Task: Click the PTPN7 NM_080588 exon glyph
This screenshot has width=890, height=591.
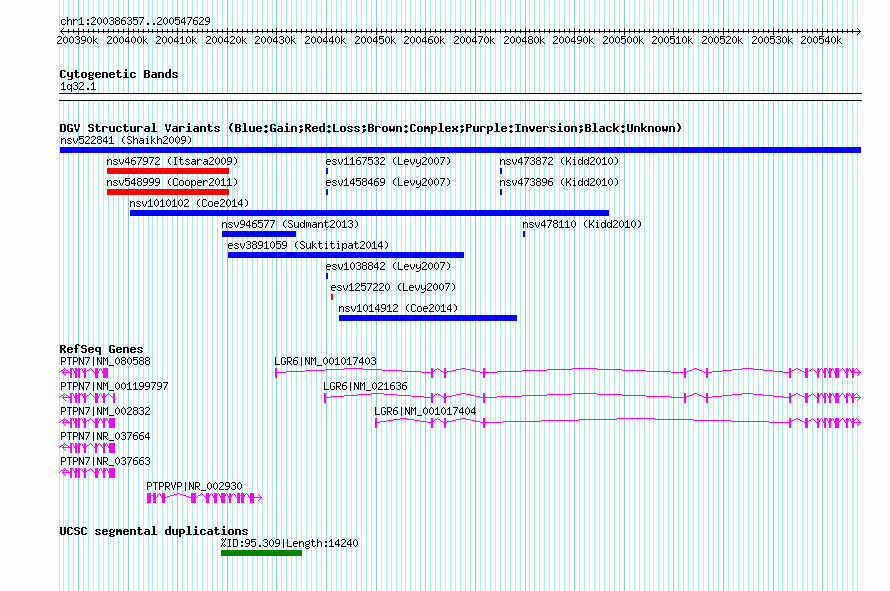Action: click(x=84, y=373)
